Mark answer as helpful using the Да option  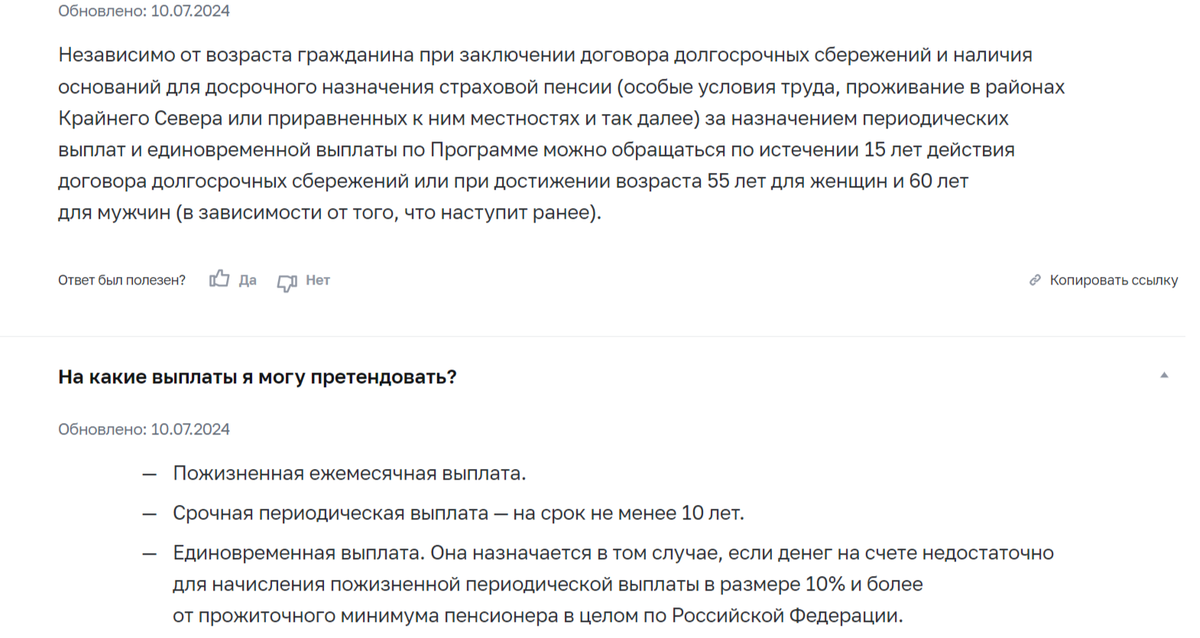[247, 280]
